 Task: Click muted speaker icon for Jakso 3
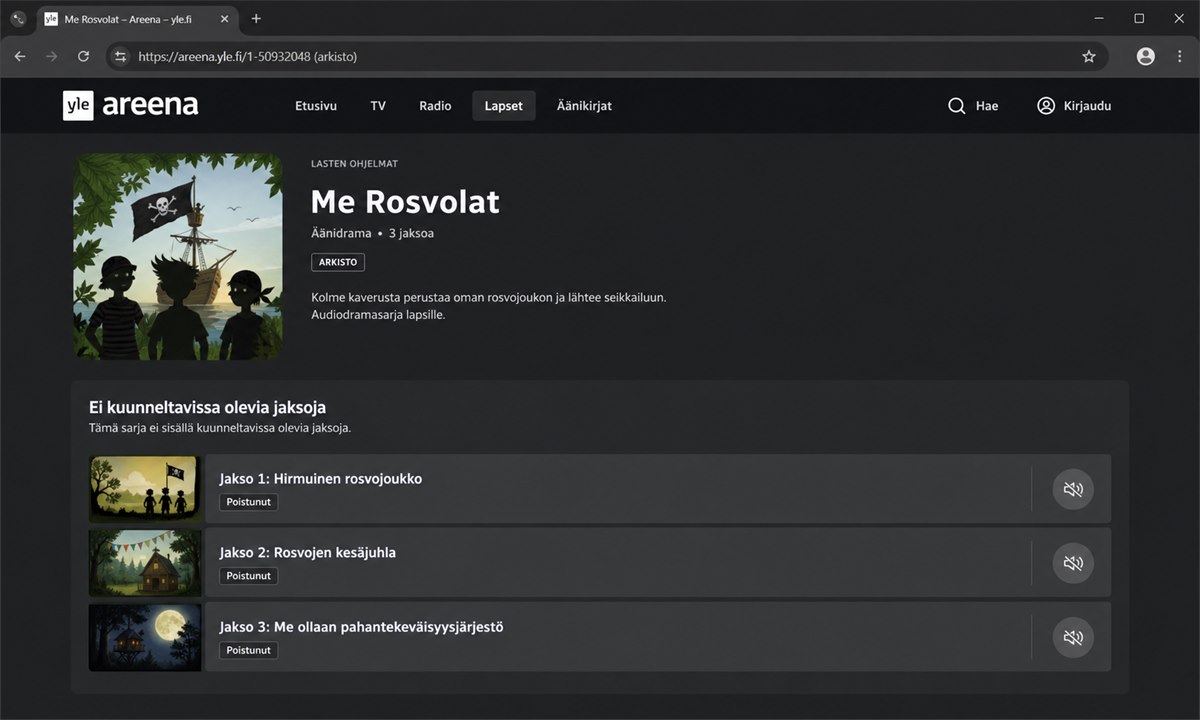click(1073, 637)
